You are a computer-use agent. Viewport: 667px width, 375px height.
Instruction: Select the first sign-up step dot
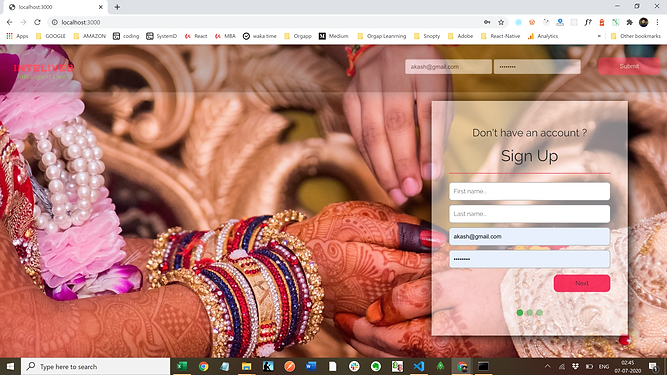519,312
